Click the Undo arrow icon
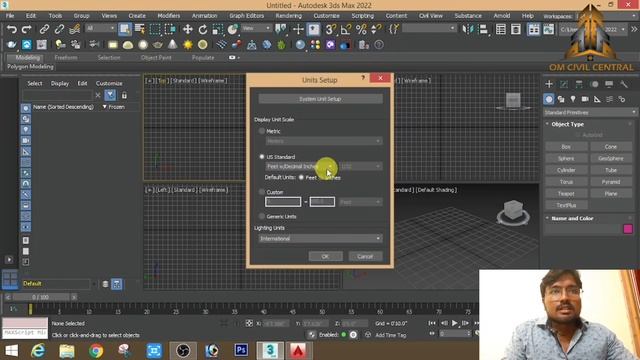This screenshot has width=640, height=360. pos(12,29)
